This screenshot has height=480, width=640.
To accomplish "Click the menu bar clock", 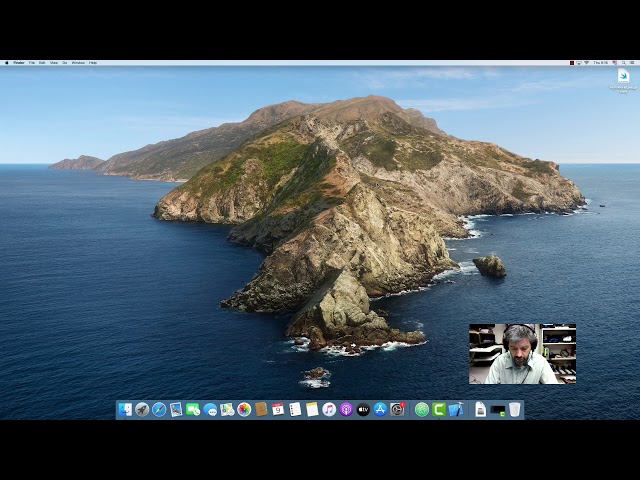I will pyautogui.click(x=600, y=63).
